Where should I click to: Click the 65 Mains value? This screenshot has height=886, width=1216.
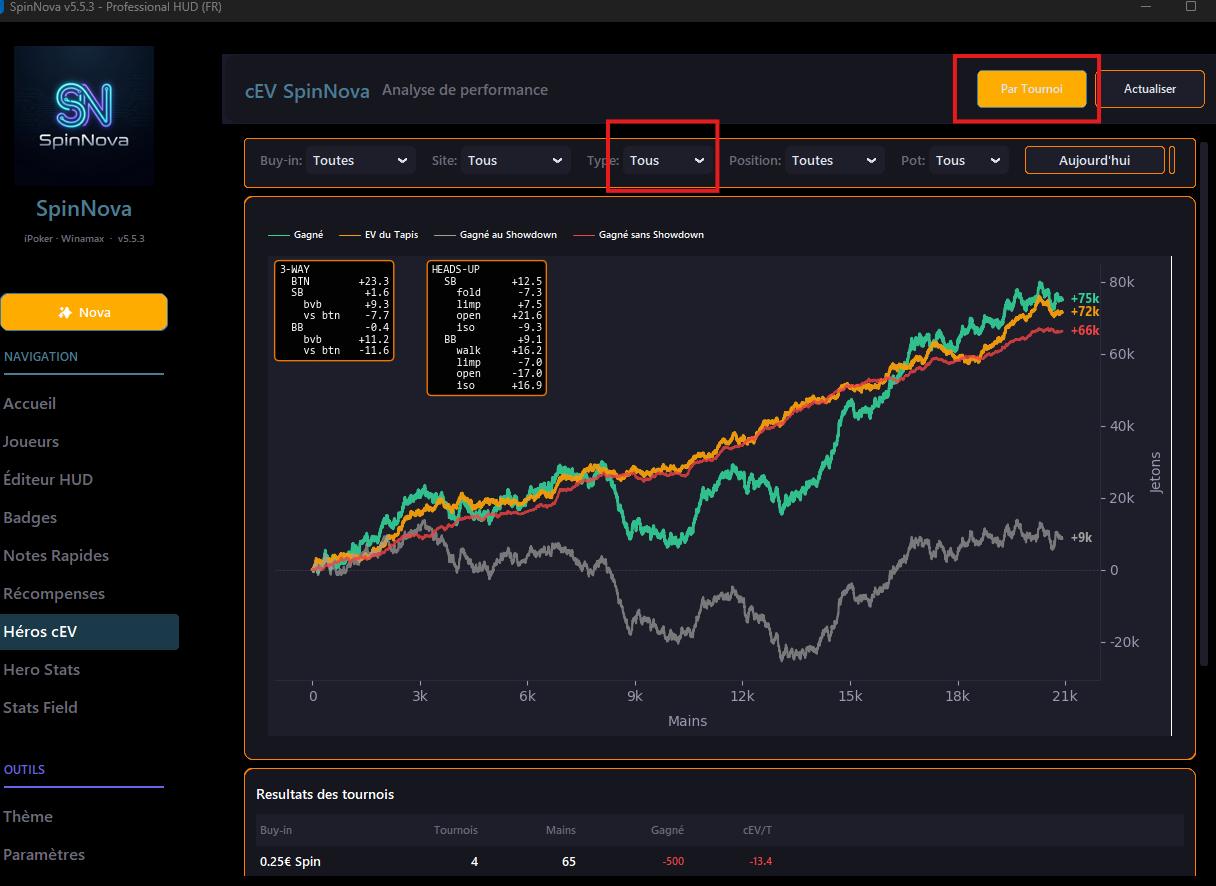(568, 861)
